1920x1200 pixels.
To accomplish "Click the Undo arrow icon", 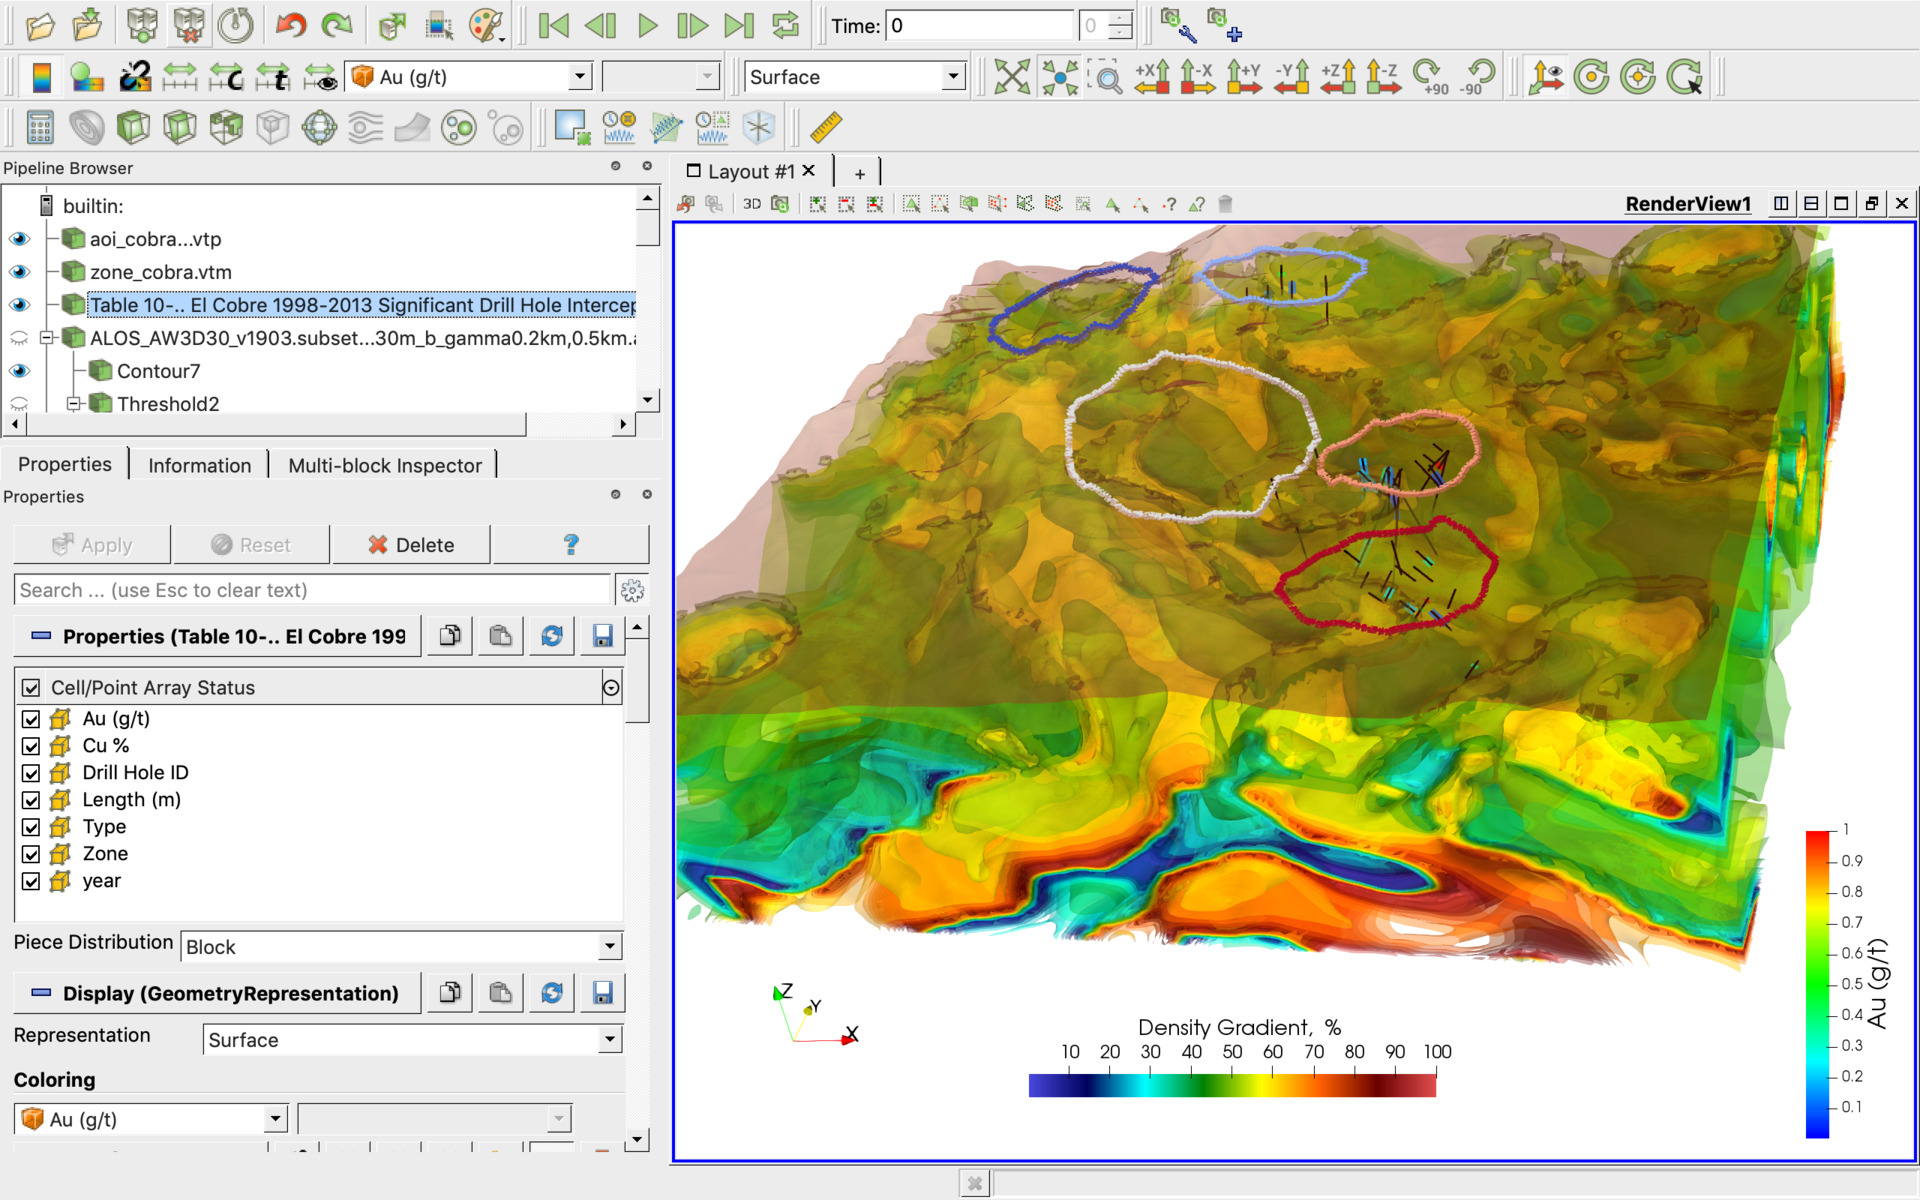I will (290, 25).
